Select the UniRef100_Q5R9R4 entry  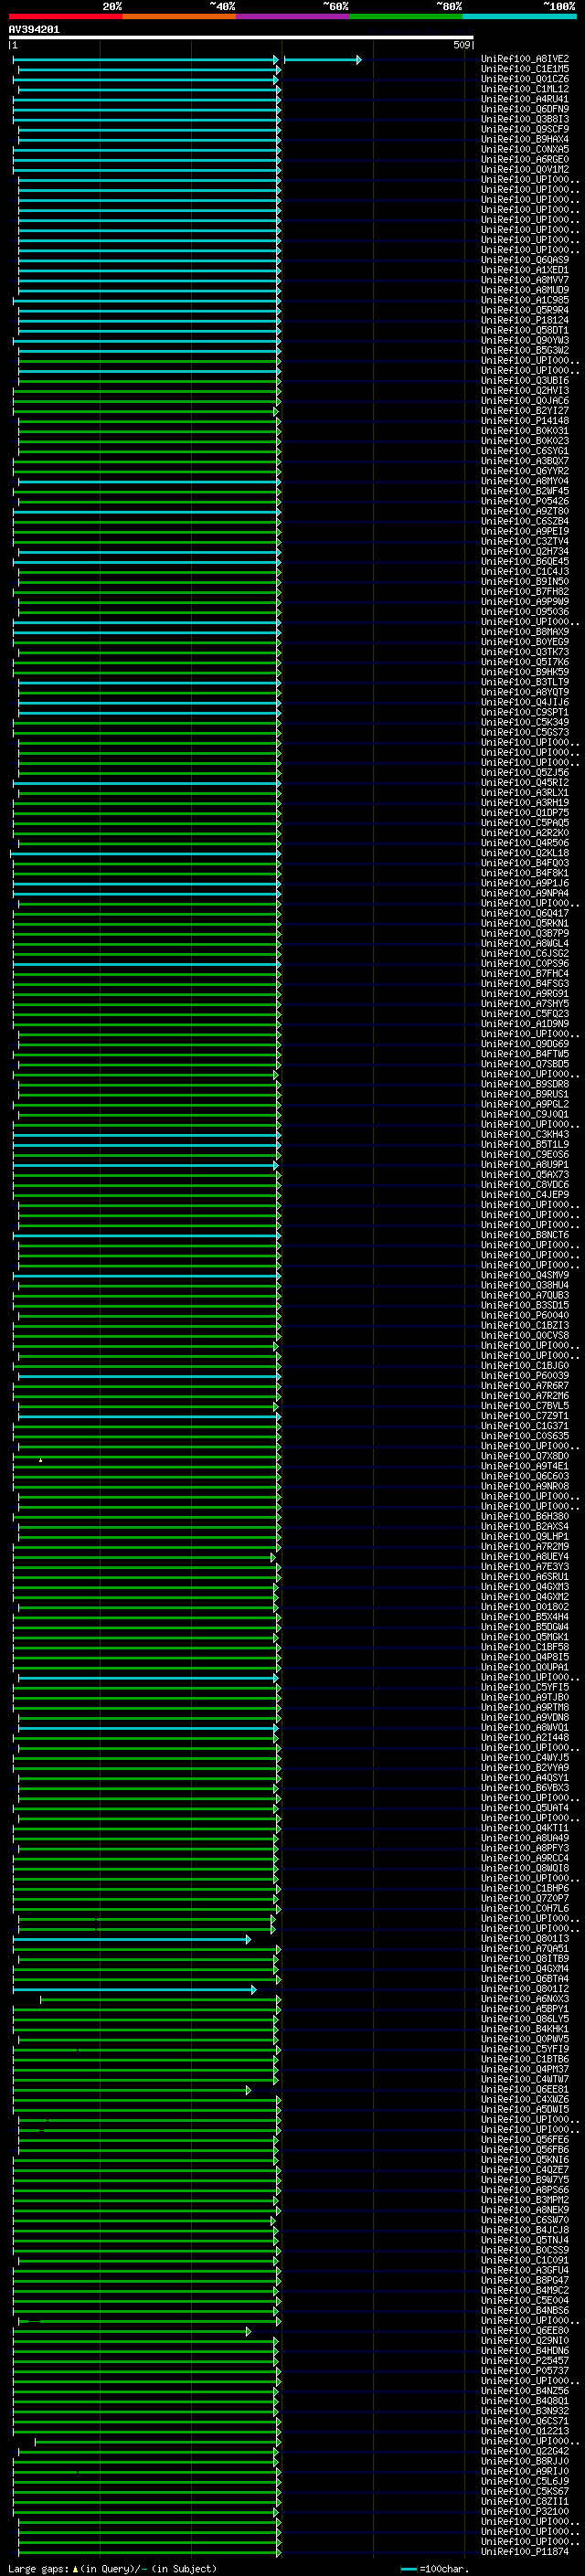pyautogui.click(x=525, y=310)
